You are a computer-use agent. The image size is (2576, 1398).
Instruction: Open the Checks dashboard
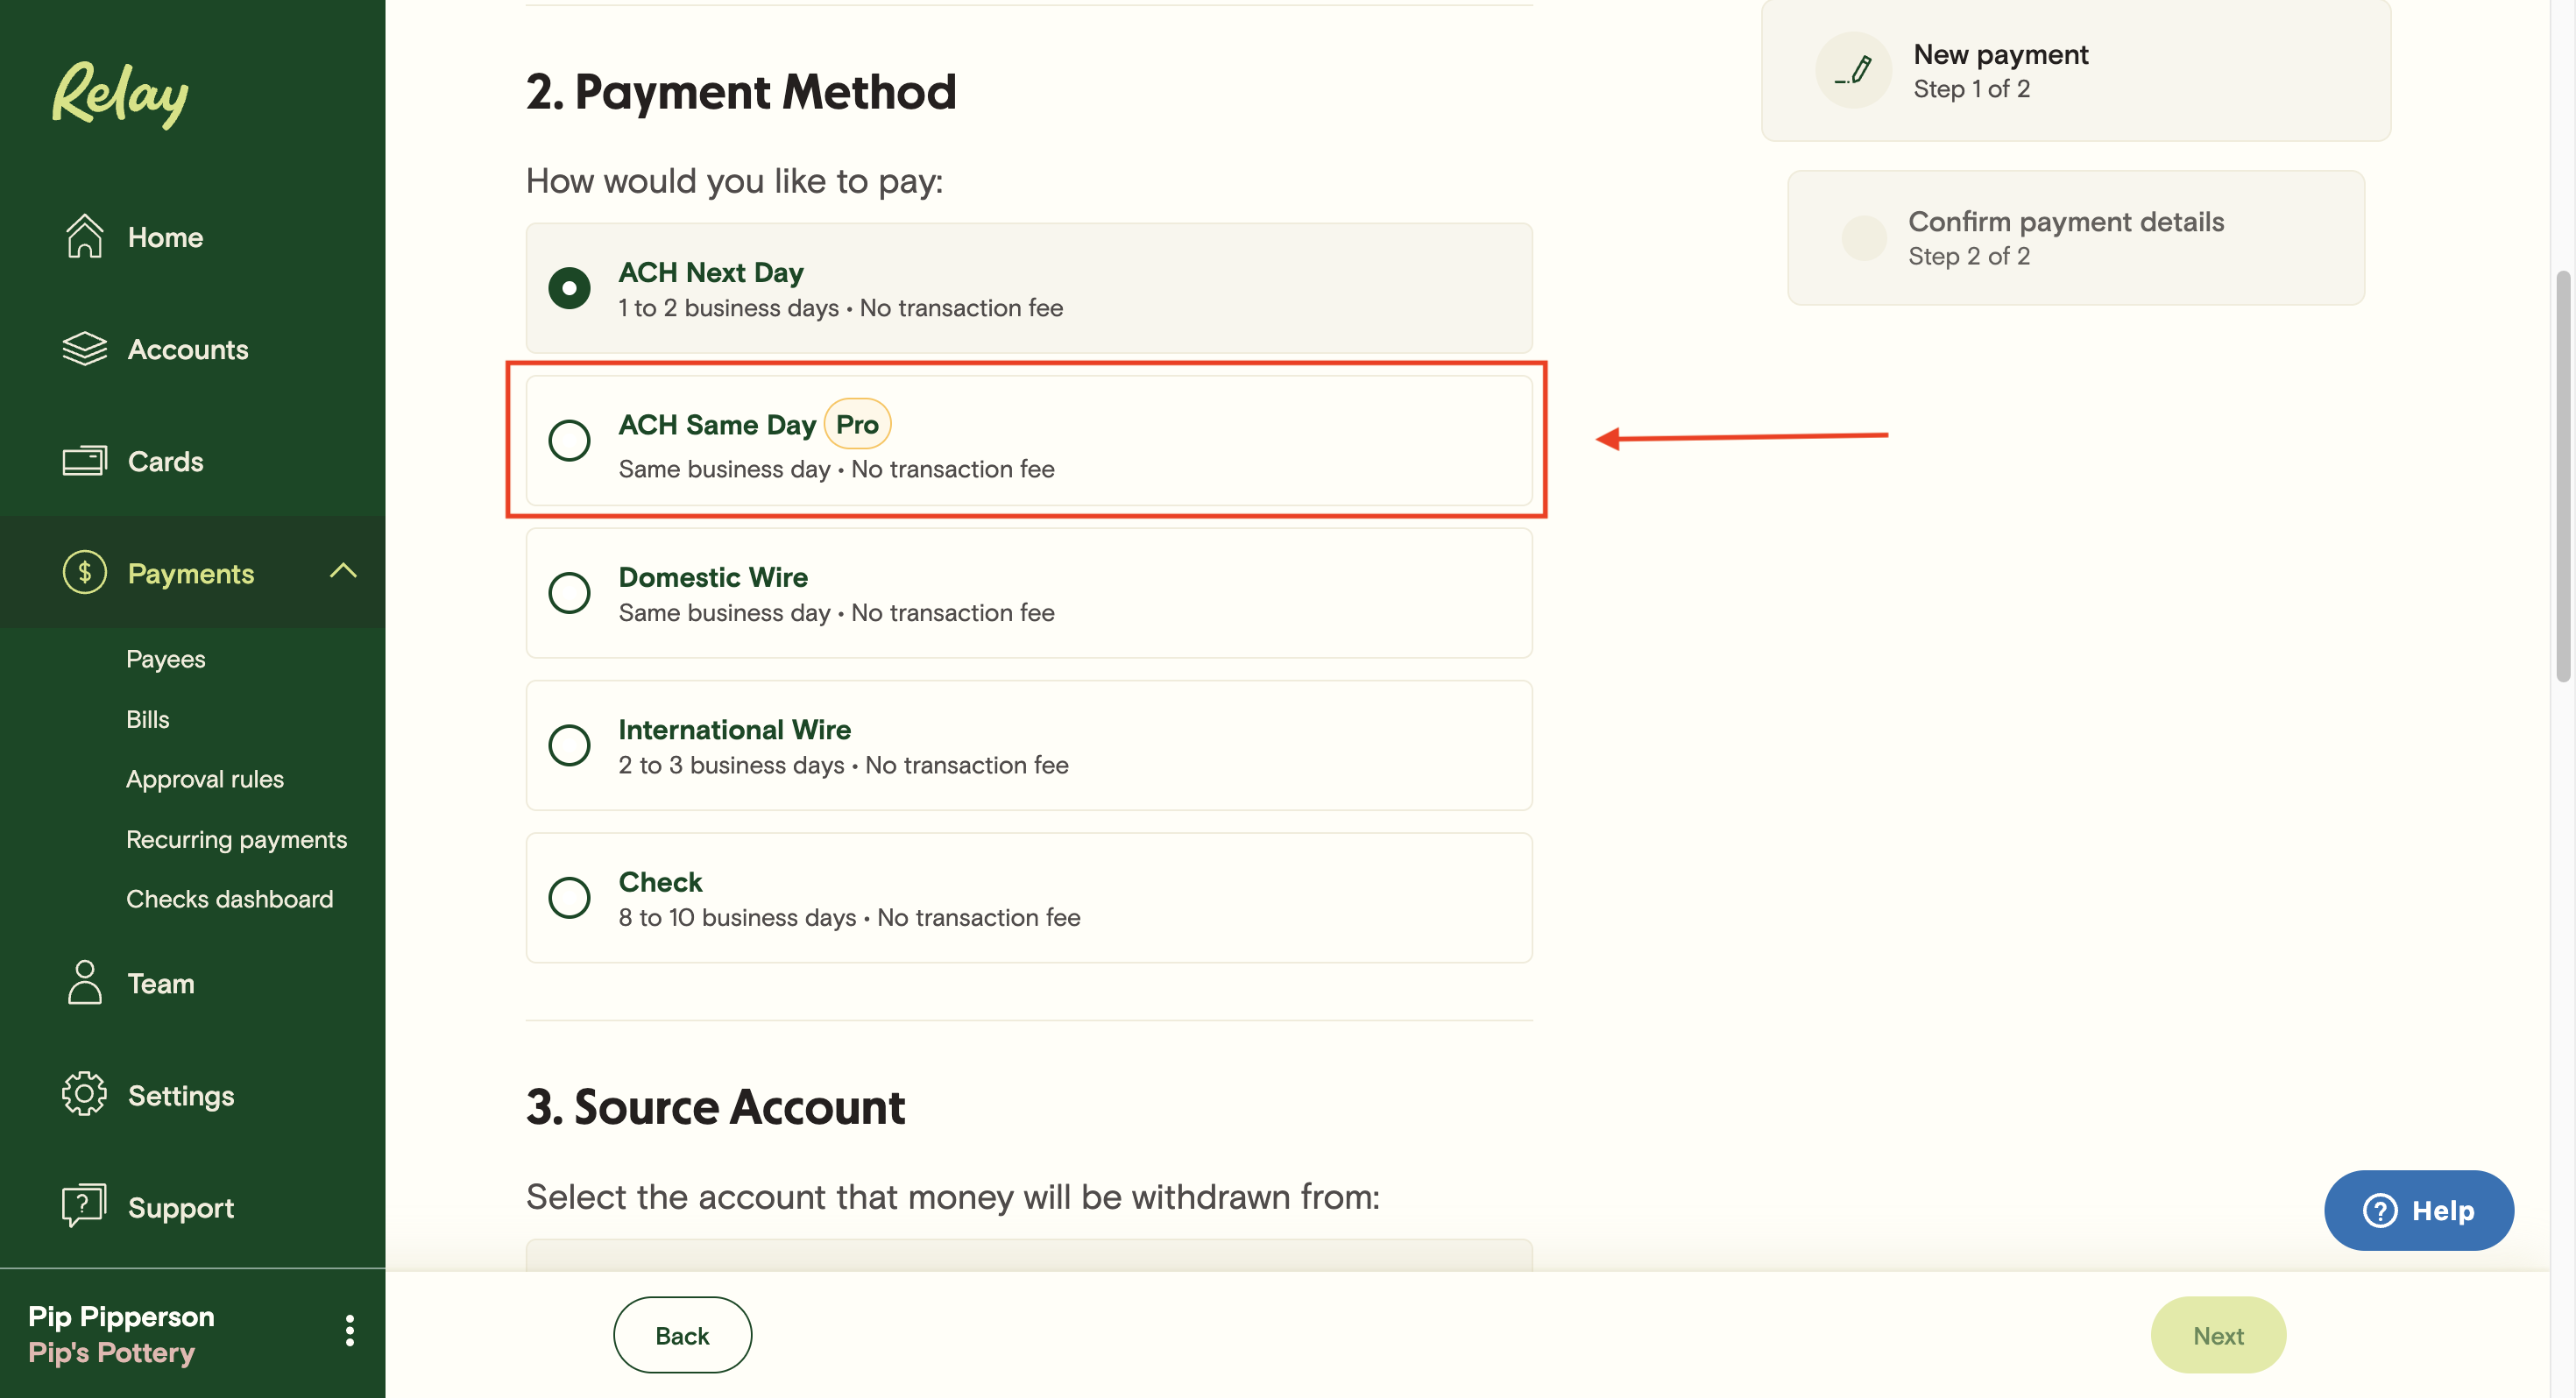229,898
